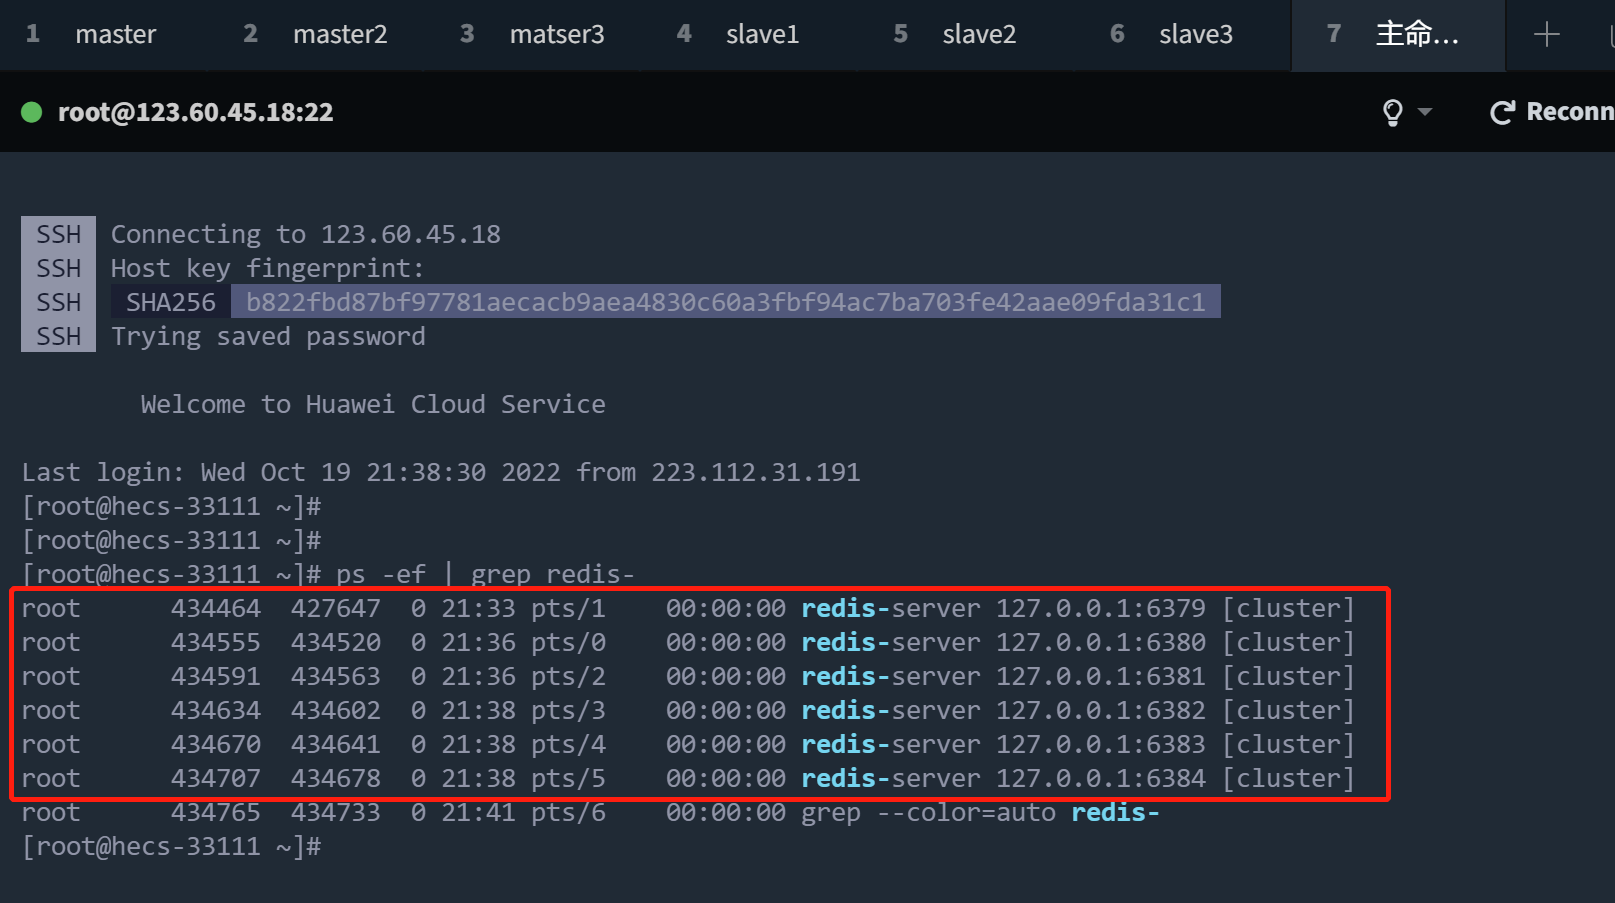
Task: Open a new terminal tab with plus icon
Action: tap(1546, 35)
